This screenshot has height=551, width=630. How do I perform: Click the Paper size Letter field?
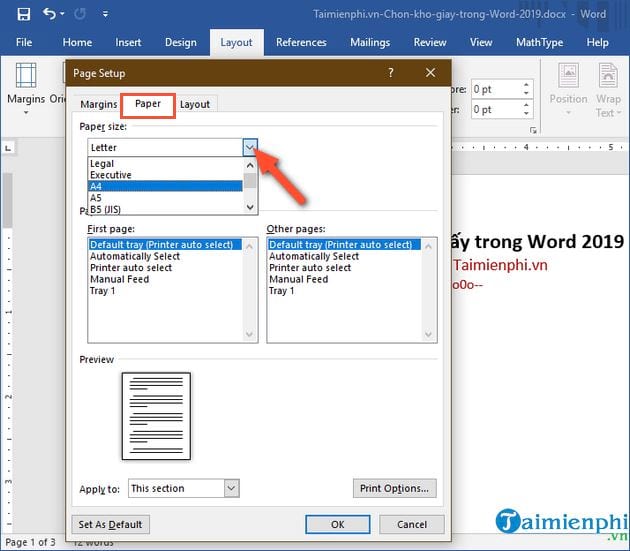point(165,147)
